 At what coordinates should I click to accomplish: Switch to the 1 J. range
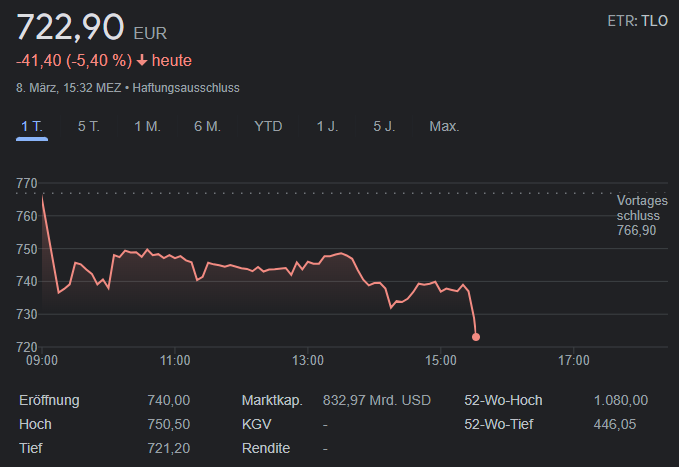(x=327, y=126)
